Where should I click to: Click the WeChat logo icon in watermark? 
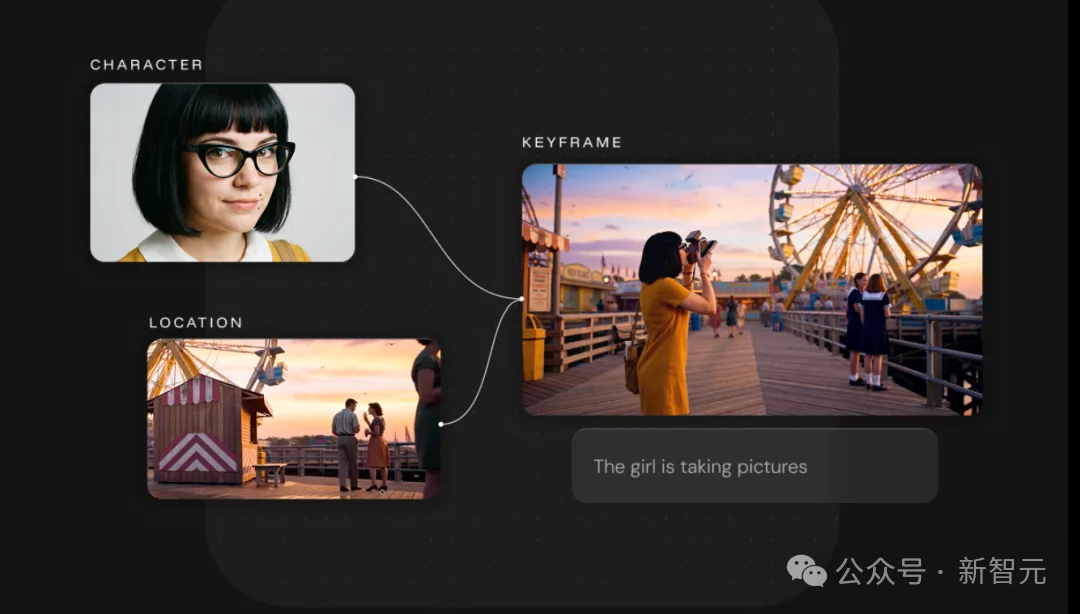(807, 571)
